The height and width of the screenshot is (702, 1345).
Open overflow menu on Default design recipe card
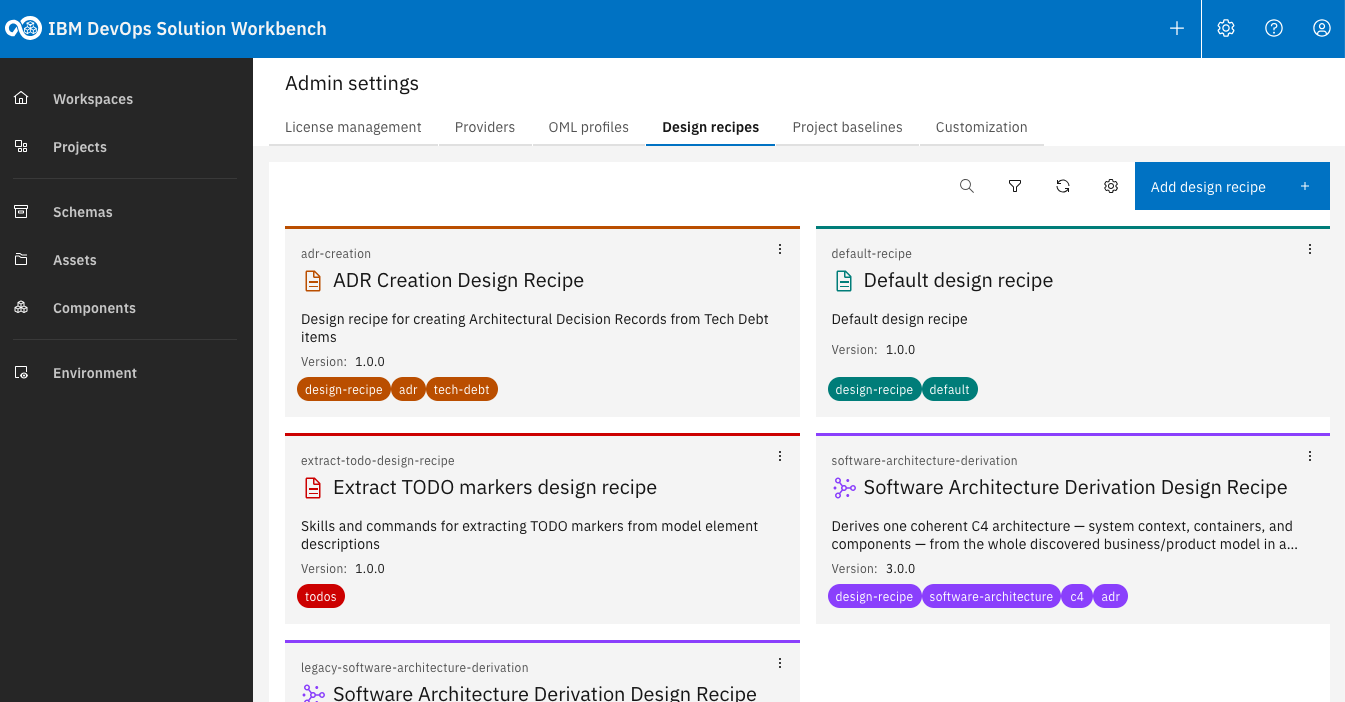1310,249
